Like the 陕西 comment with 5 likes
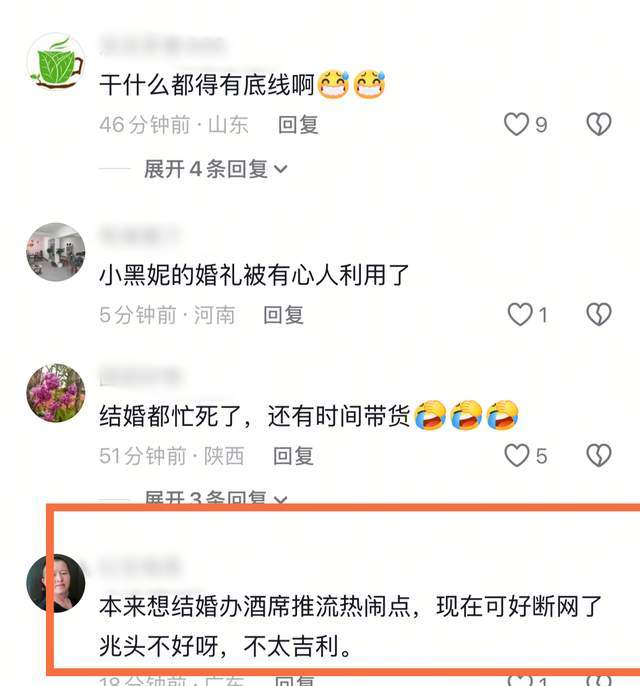 [x=517, y=455]
